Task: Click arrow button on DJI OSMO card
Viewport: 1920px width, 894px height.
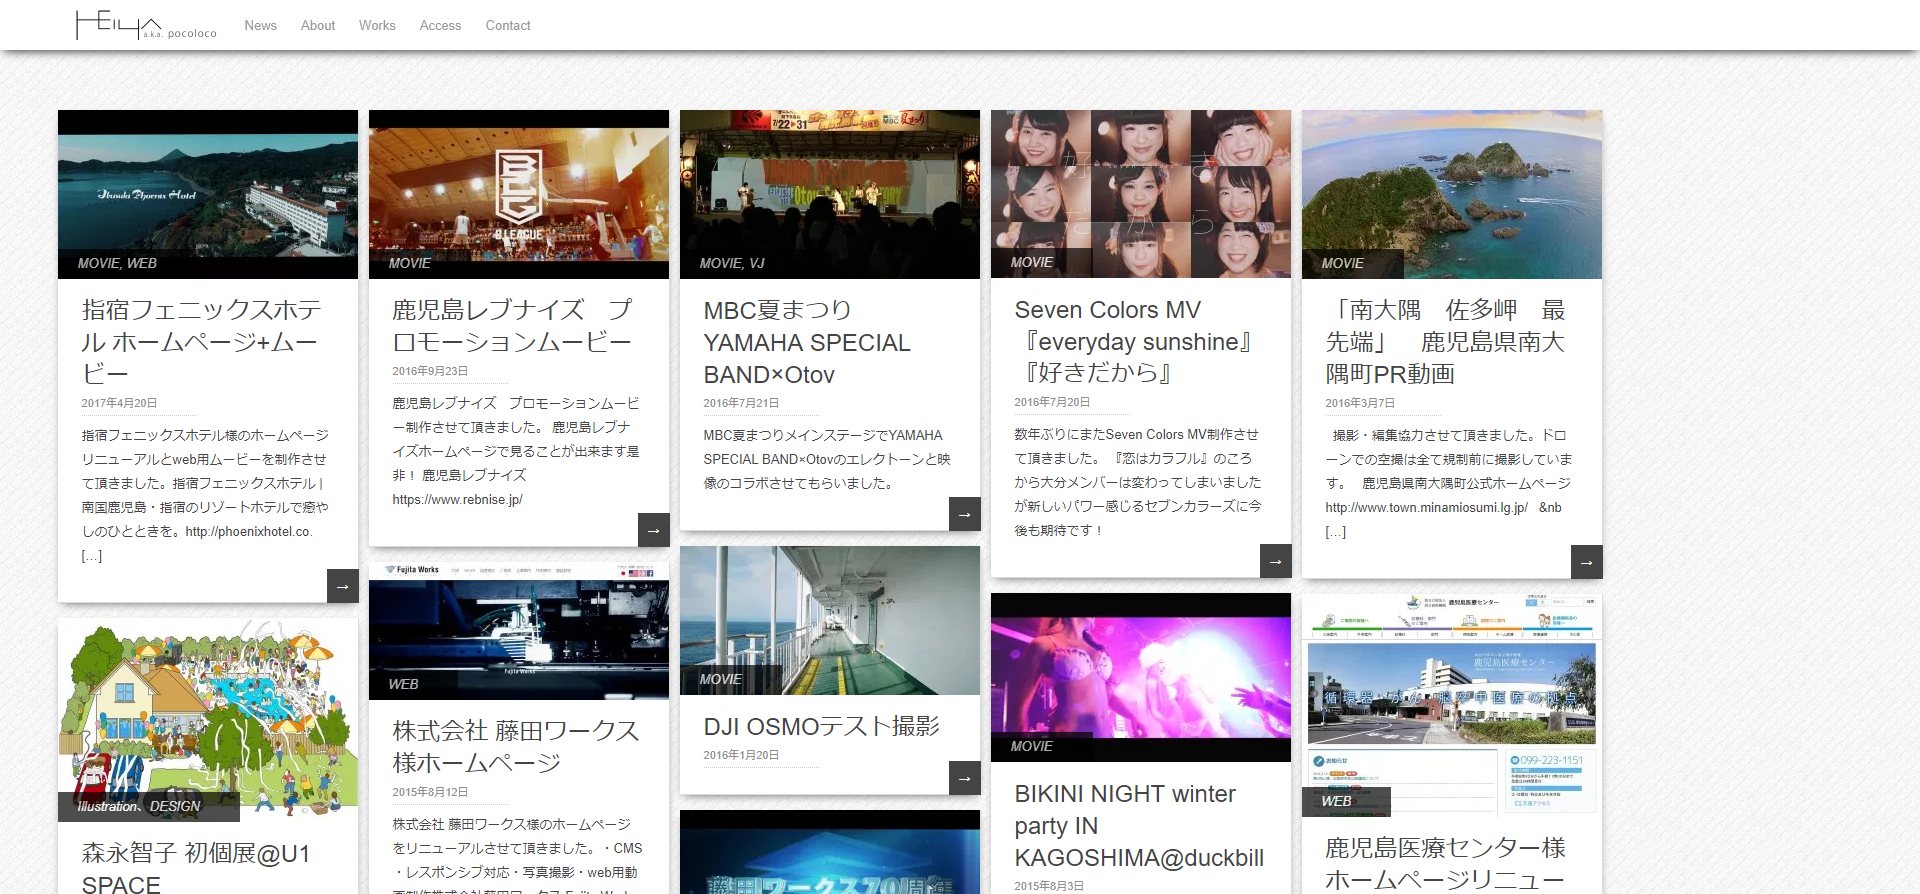Action: click(x=965, y=778)
